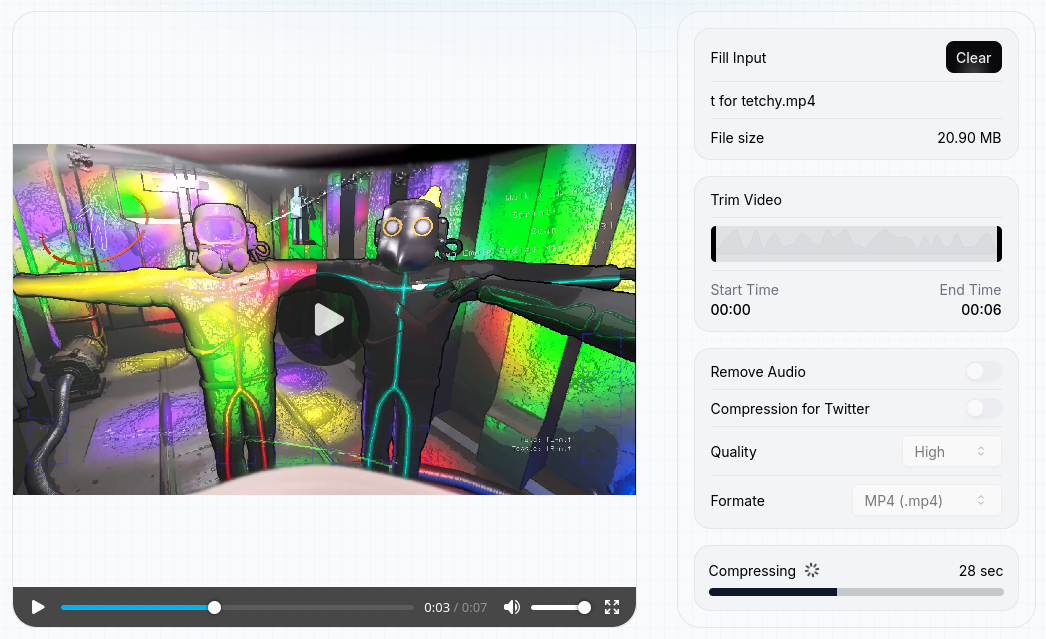Click the 28 sec countdown label
Screen dimensions: 1046x639
click(x=981, y=570)
